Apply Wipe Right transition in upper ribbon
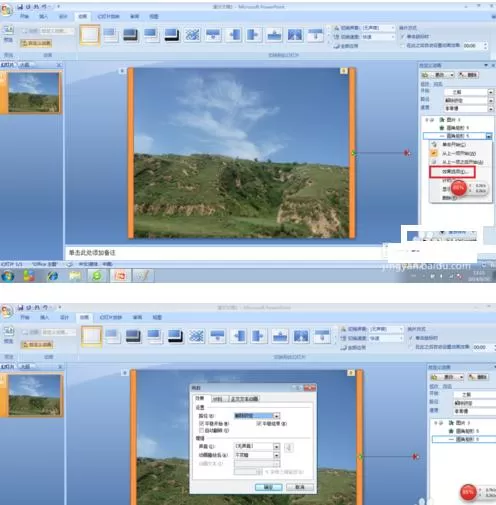This screenshot has width=496, height=505. point(254,35)
